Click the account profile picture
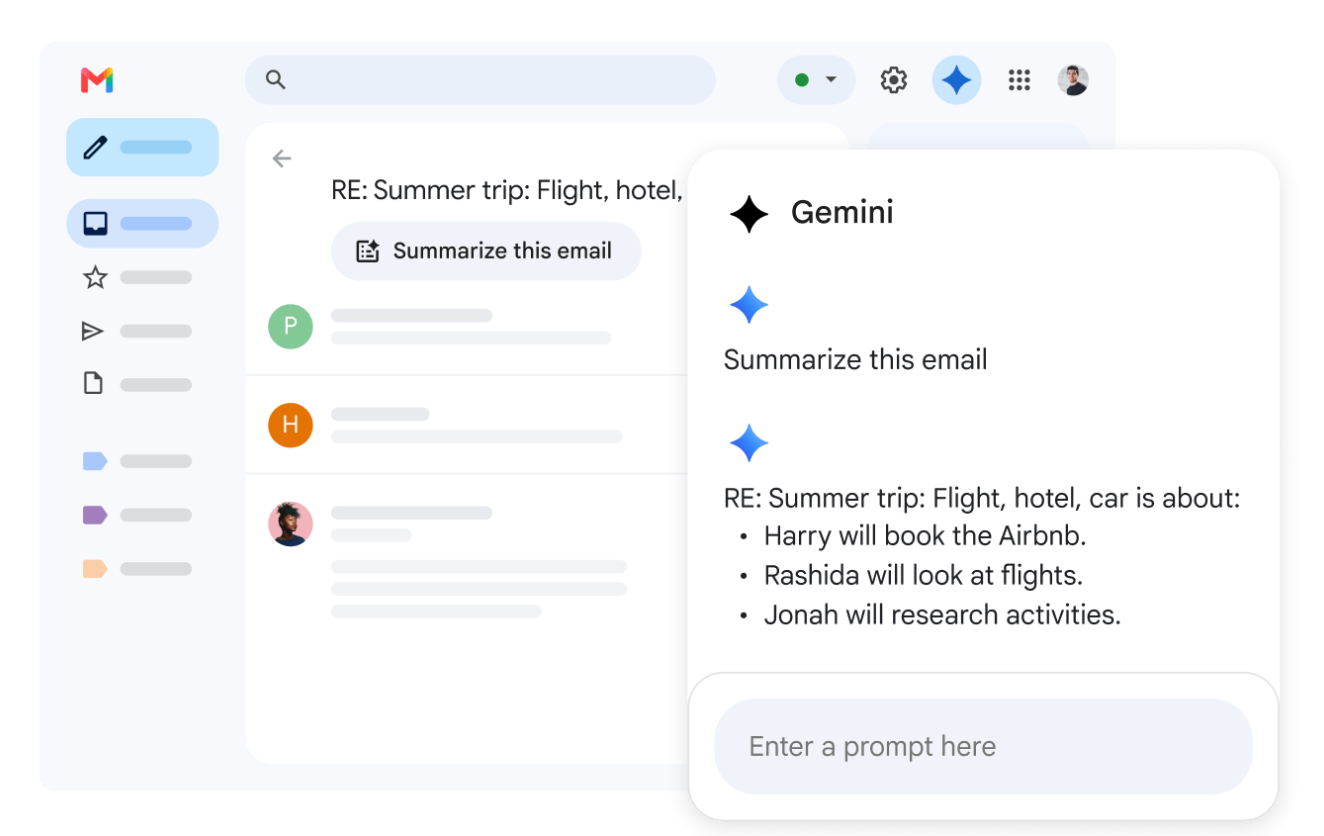Viewport: 1324px width, 836px height. click(x=1073, y=80)
